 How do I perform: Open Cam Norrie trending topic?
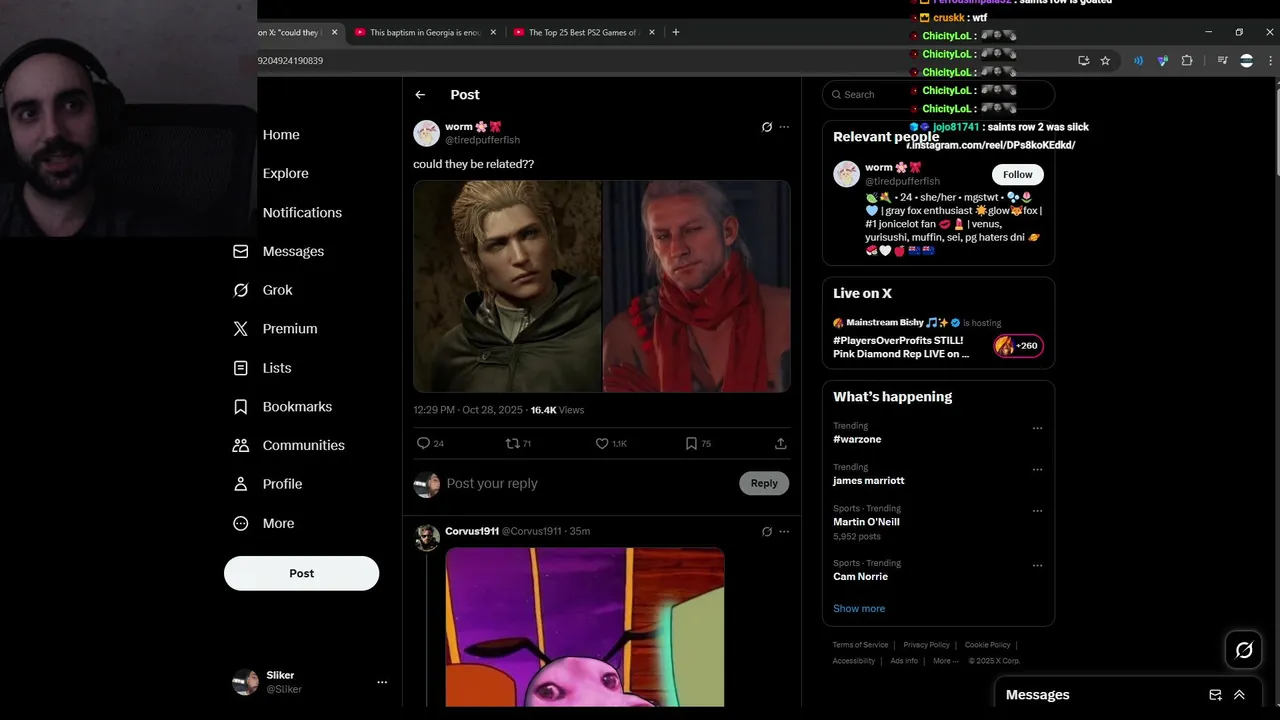click(x=860, y=576)
